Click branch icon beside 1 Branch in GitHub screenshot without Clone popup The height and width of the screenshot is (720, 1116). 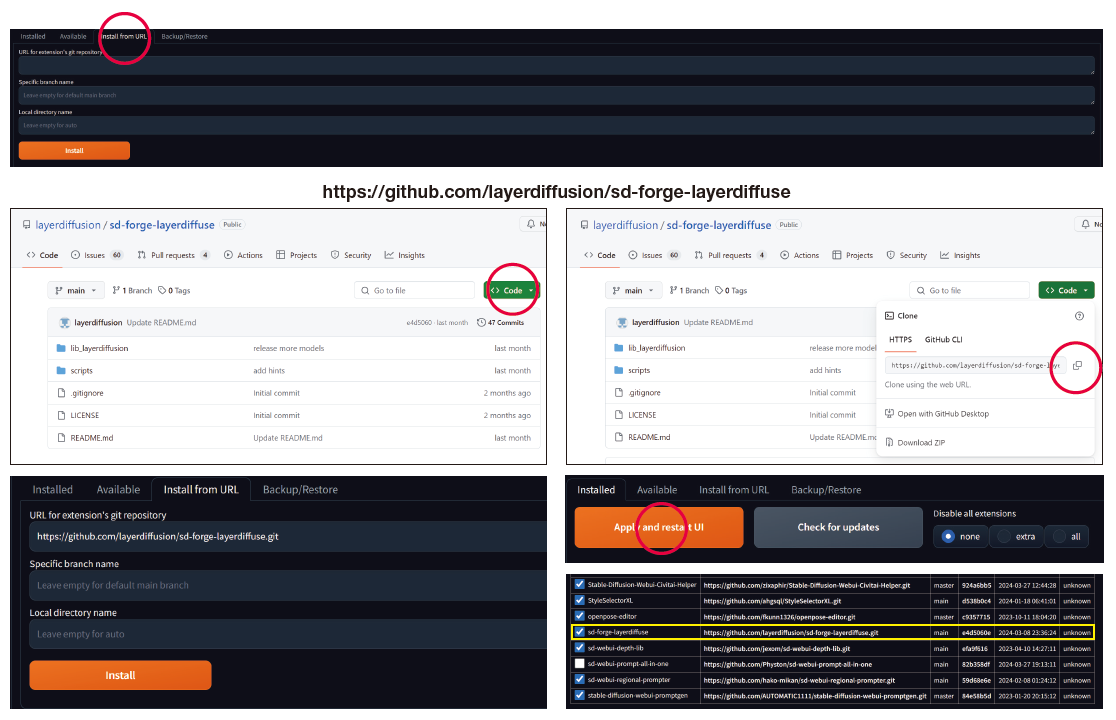click(116, 290)
